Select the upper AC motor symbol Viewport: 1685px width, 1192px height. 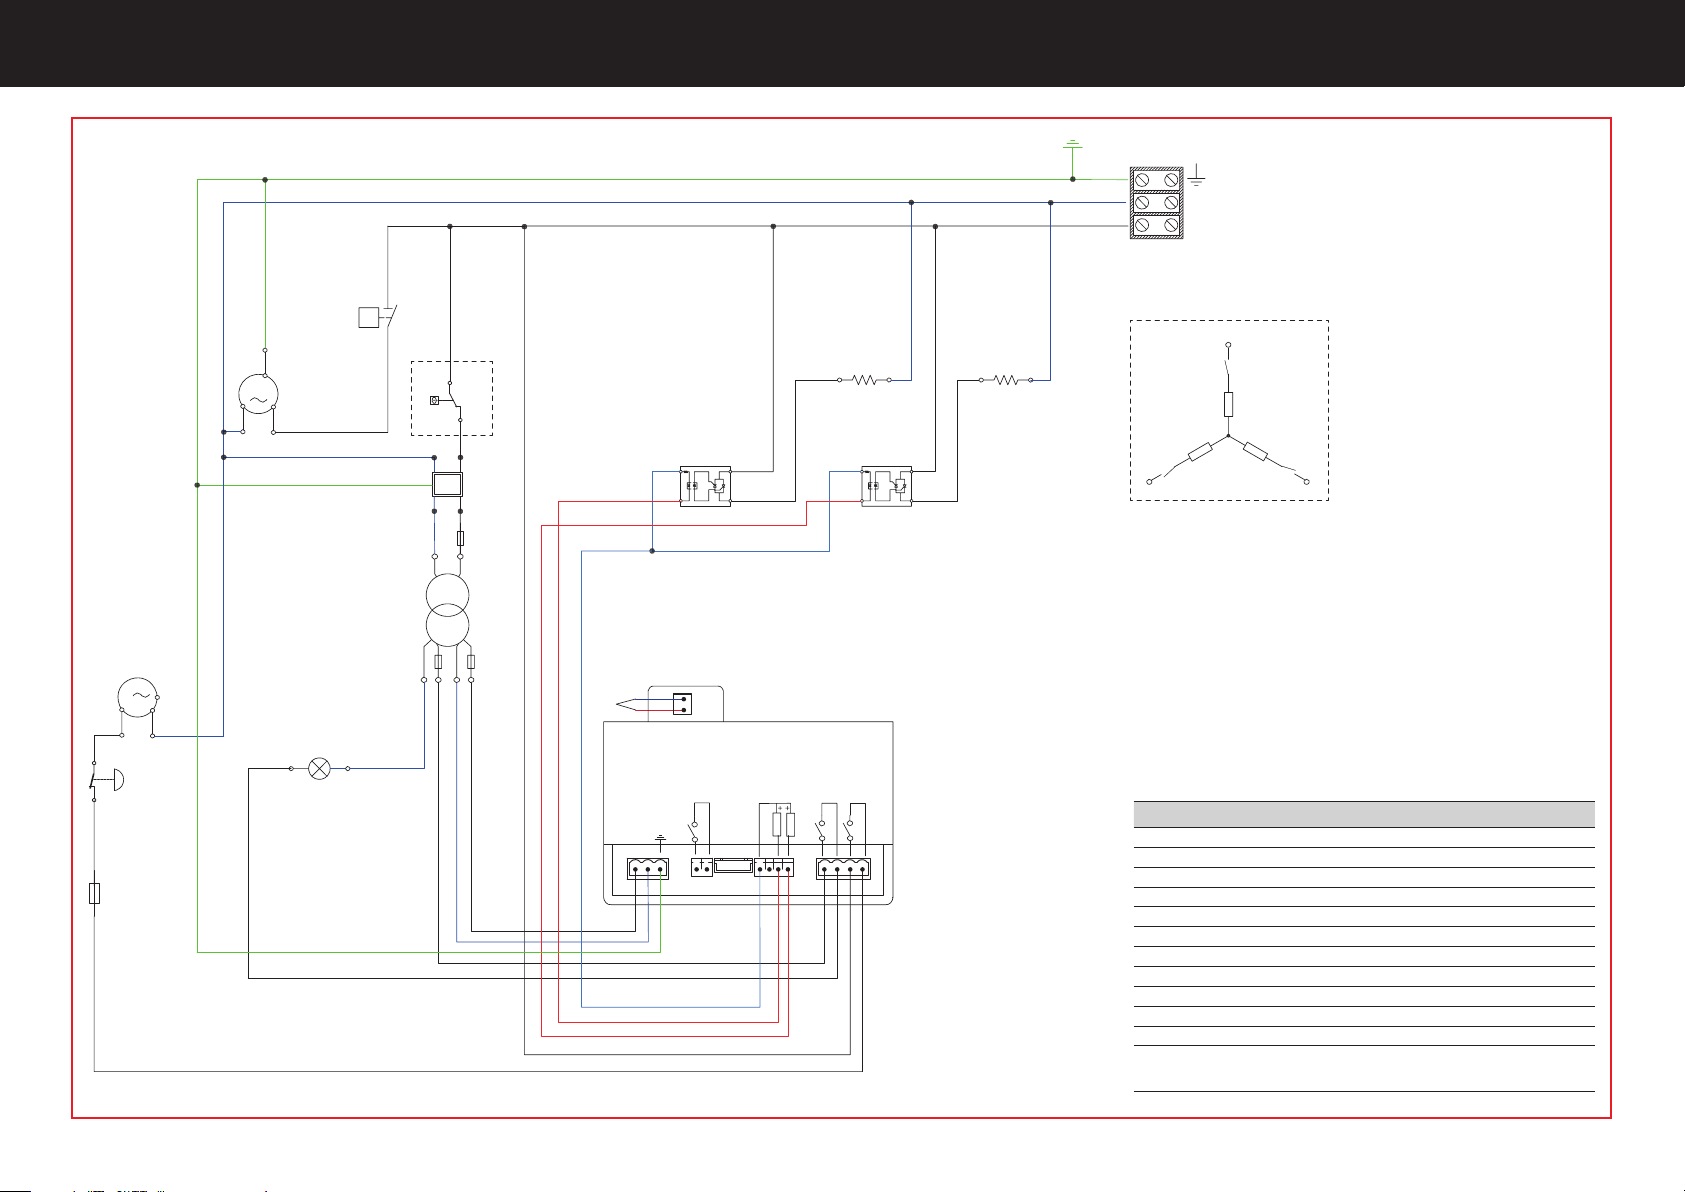pyautogui.click(x=258, y=394)
